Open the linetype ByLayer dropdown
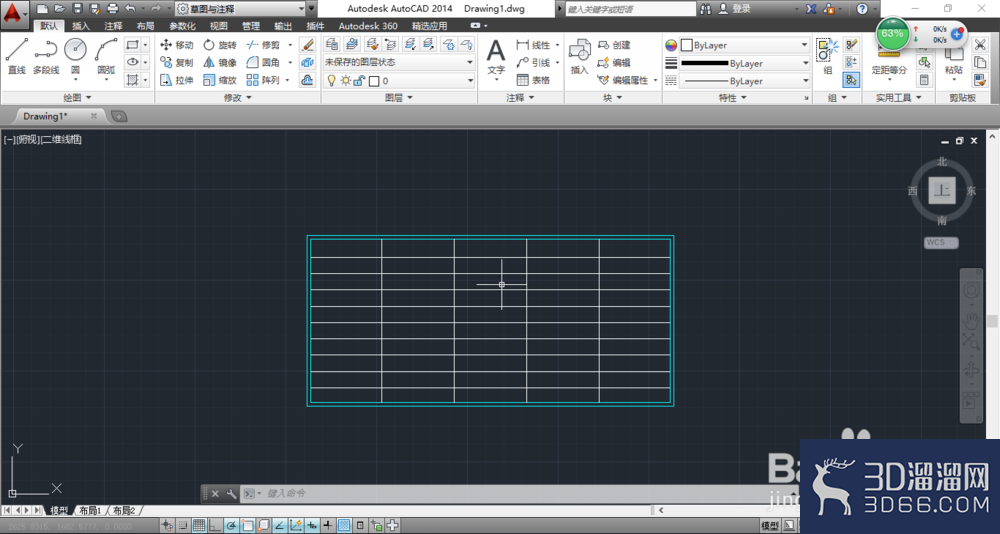This screenshot has height=534, width=1000. 744,82
